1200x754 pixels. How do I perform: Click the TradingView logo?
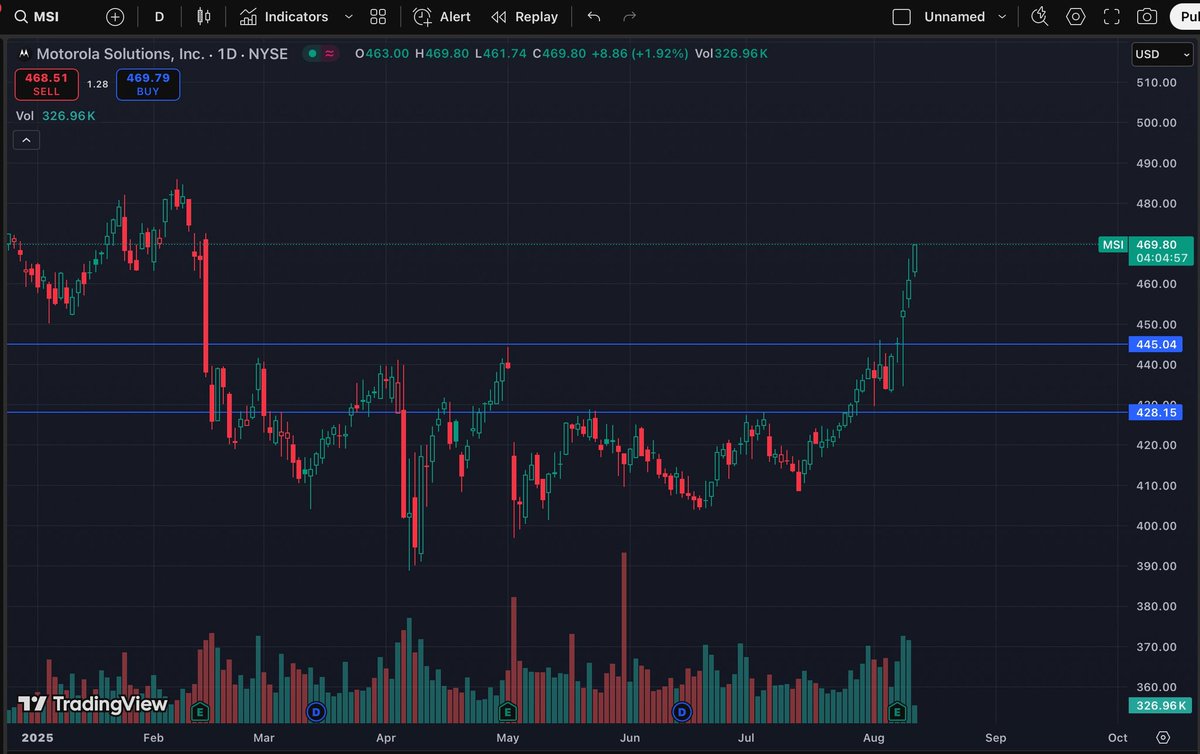[x=93, y=704]
